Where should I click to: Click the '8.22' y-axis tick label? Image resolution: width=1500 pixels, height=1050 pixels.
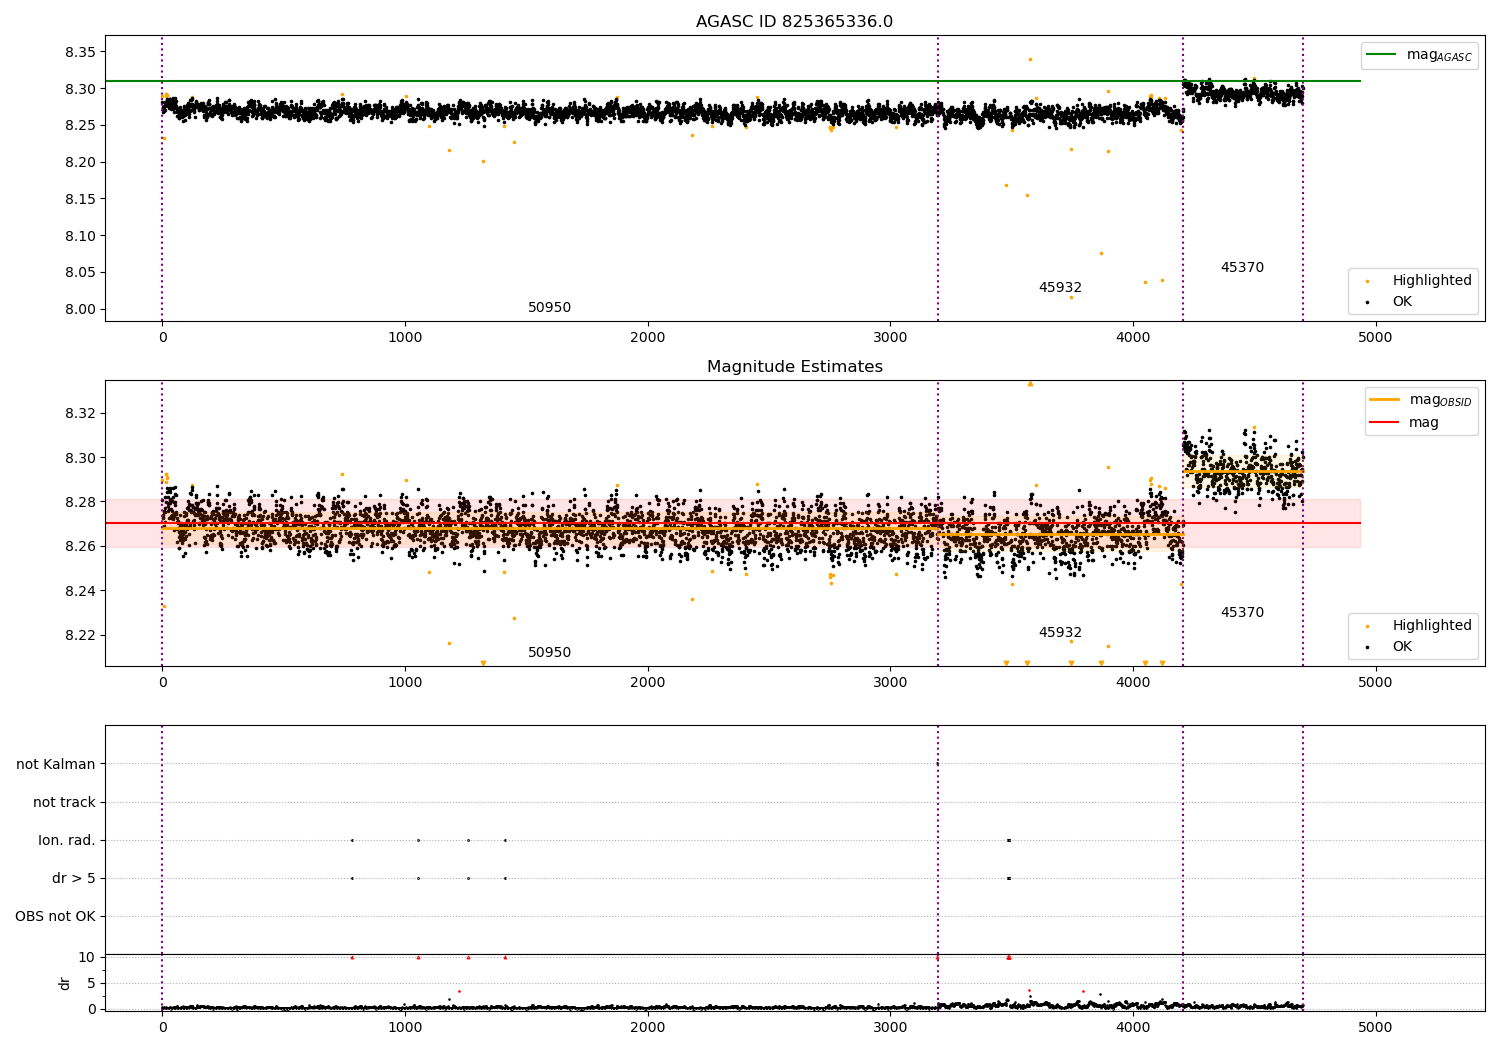(x=81, y=635)
